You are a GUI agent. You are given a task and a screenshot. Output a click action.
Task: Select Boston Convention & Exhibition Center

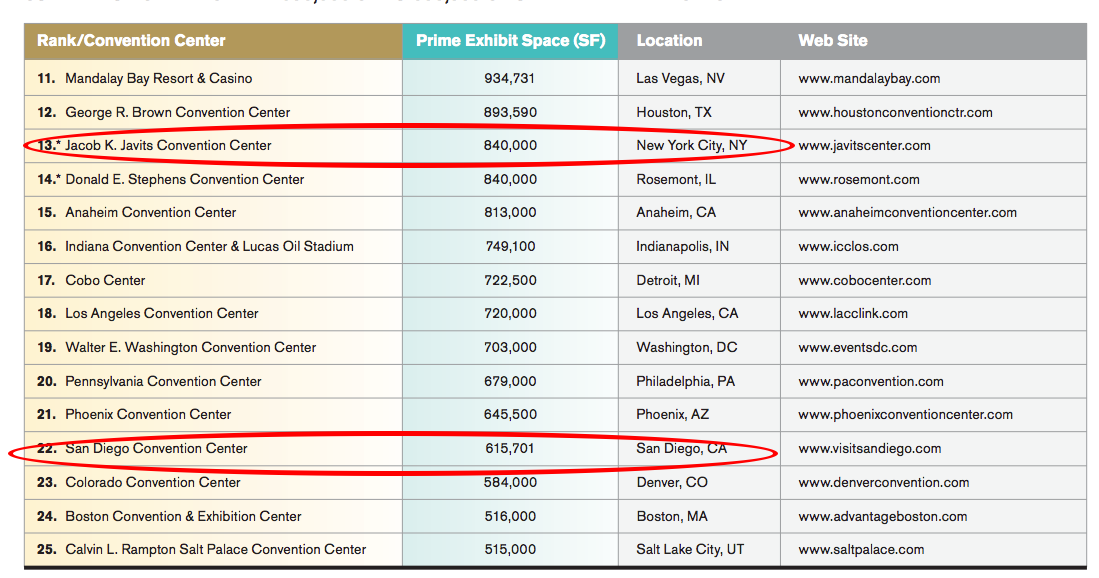point(183,516)
